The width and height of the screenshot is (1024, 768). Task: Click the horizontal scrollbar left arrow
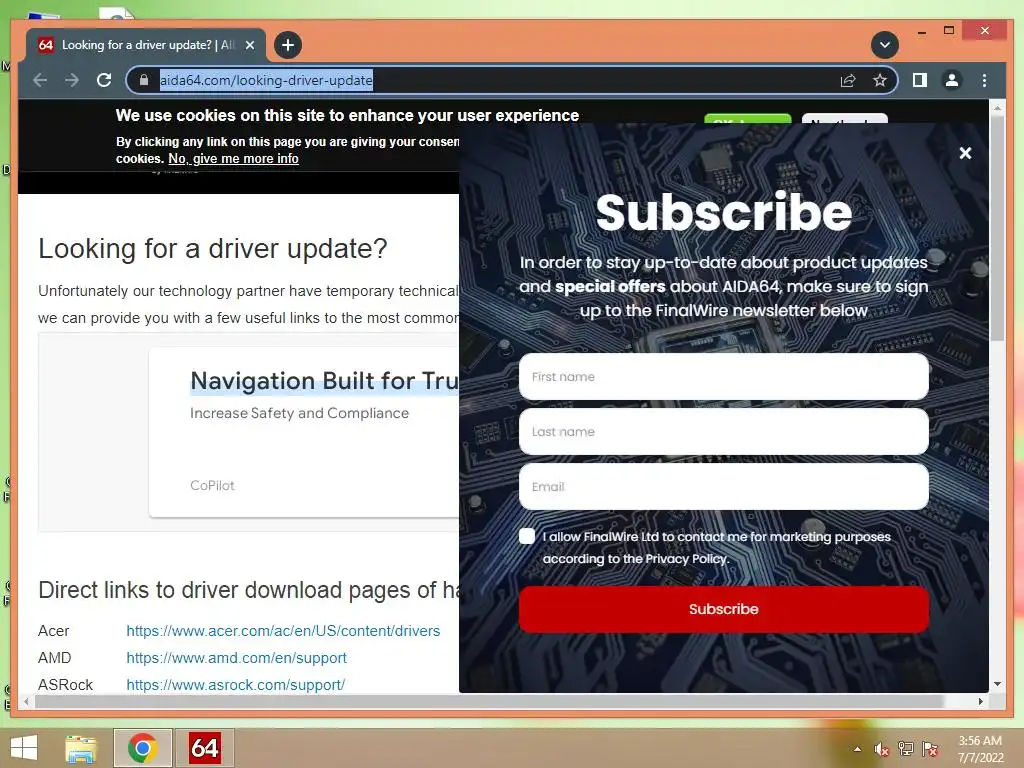(x=26, y=701)
